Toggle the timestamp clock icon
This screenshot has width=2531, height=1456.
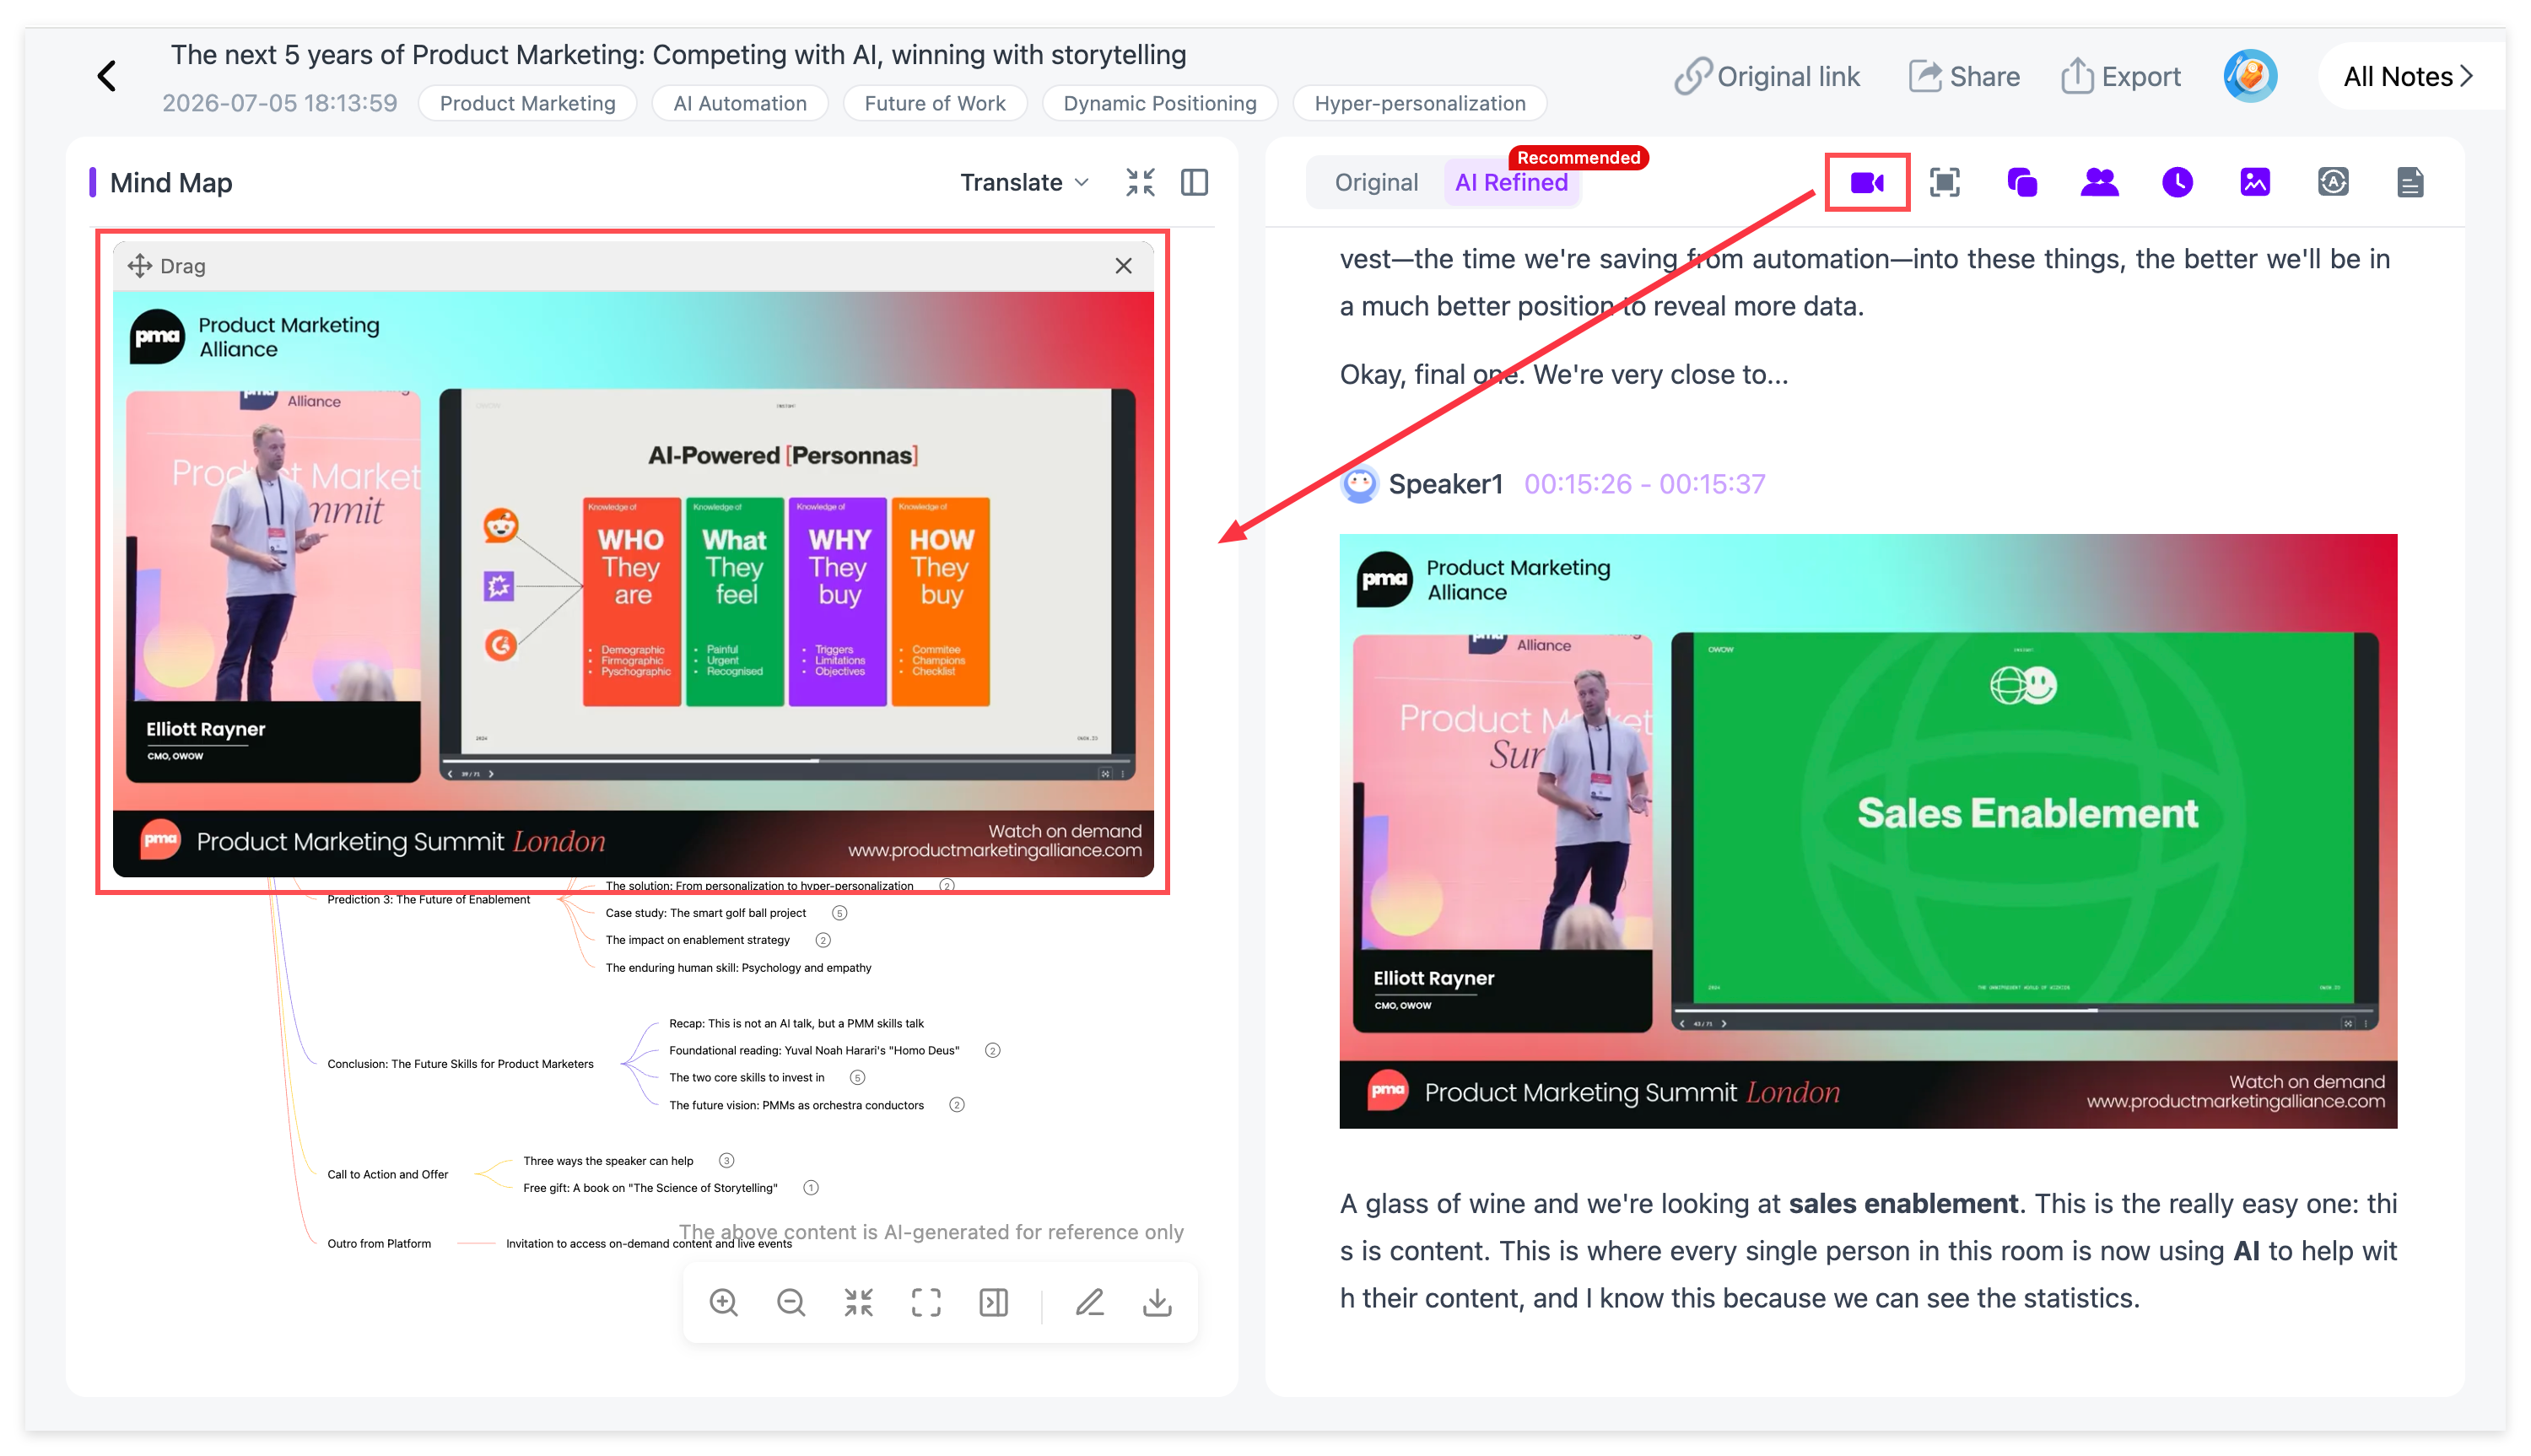(x=2177, y=183)
